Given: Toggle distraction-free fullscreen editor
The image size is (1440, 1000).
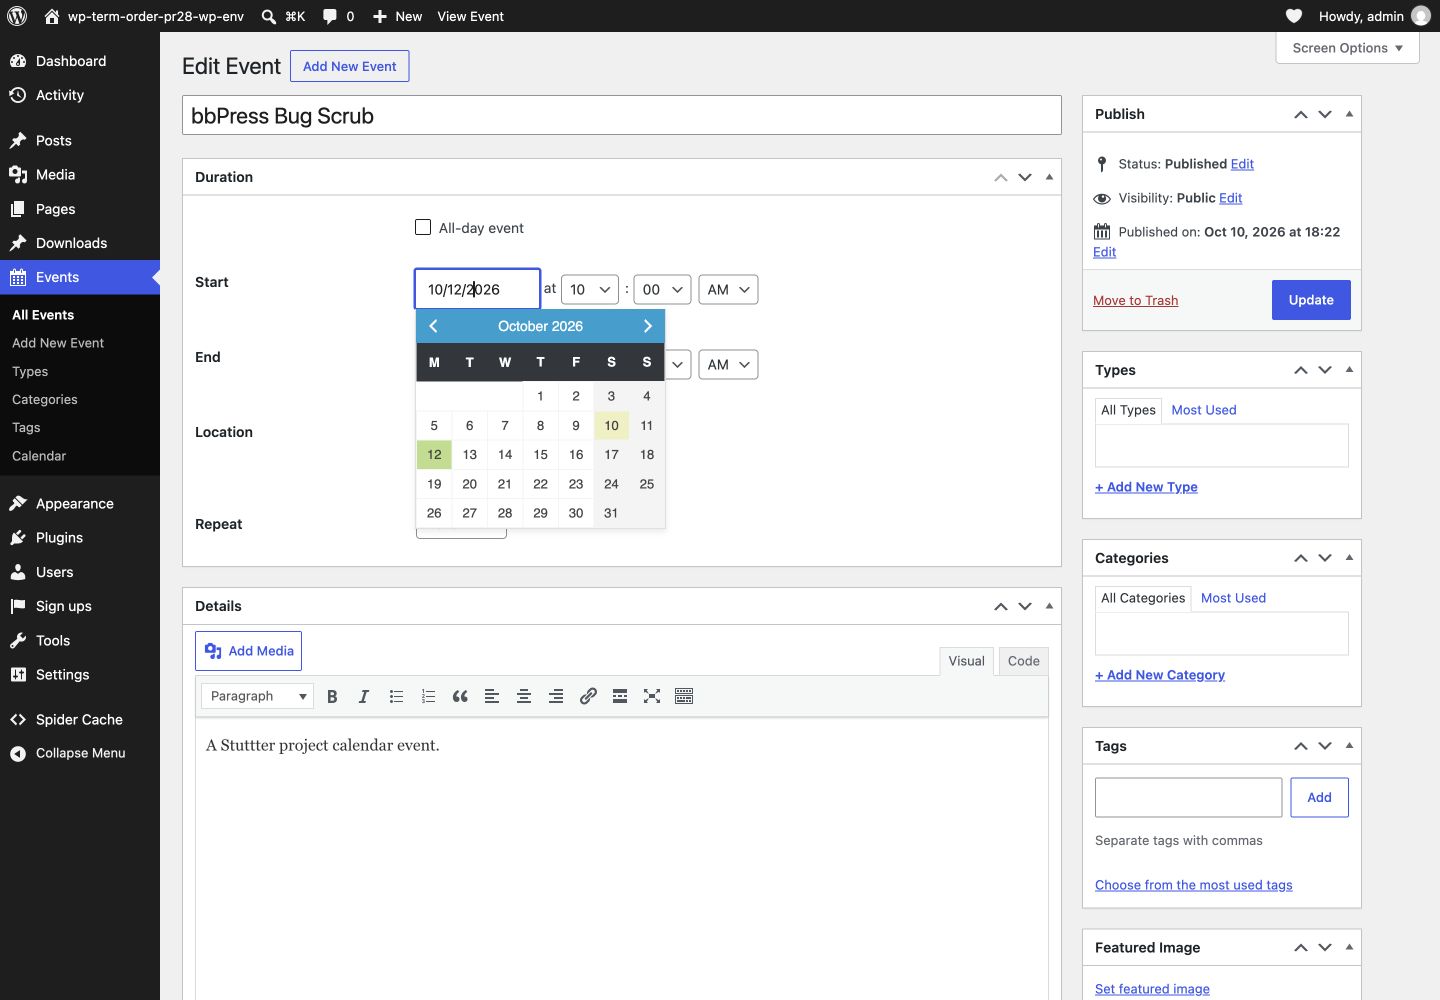Looking at the screenshot, I should click(652, 696).
